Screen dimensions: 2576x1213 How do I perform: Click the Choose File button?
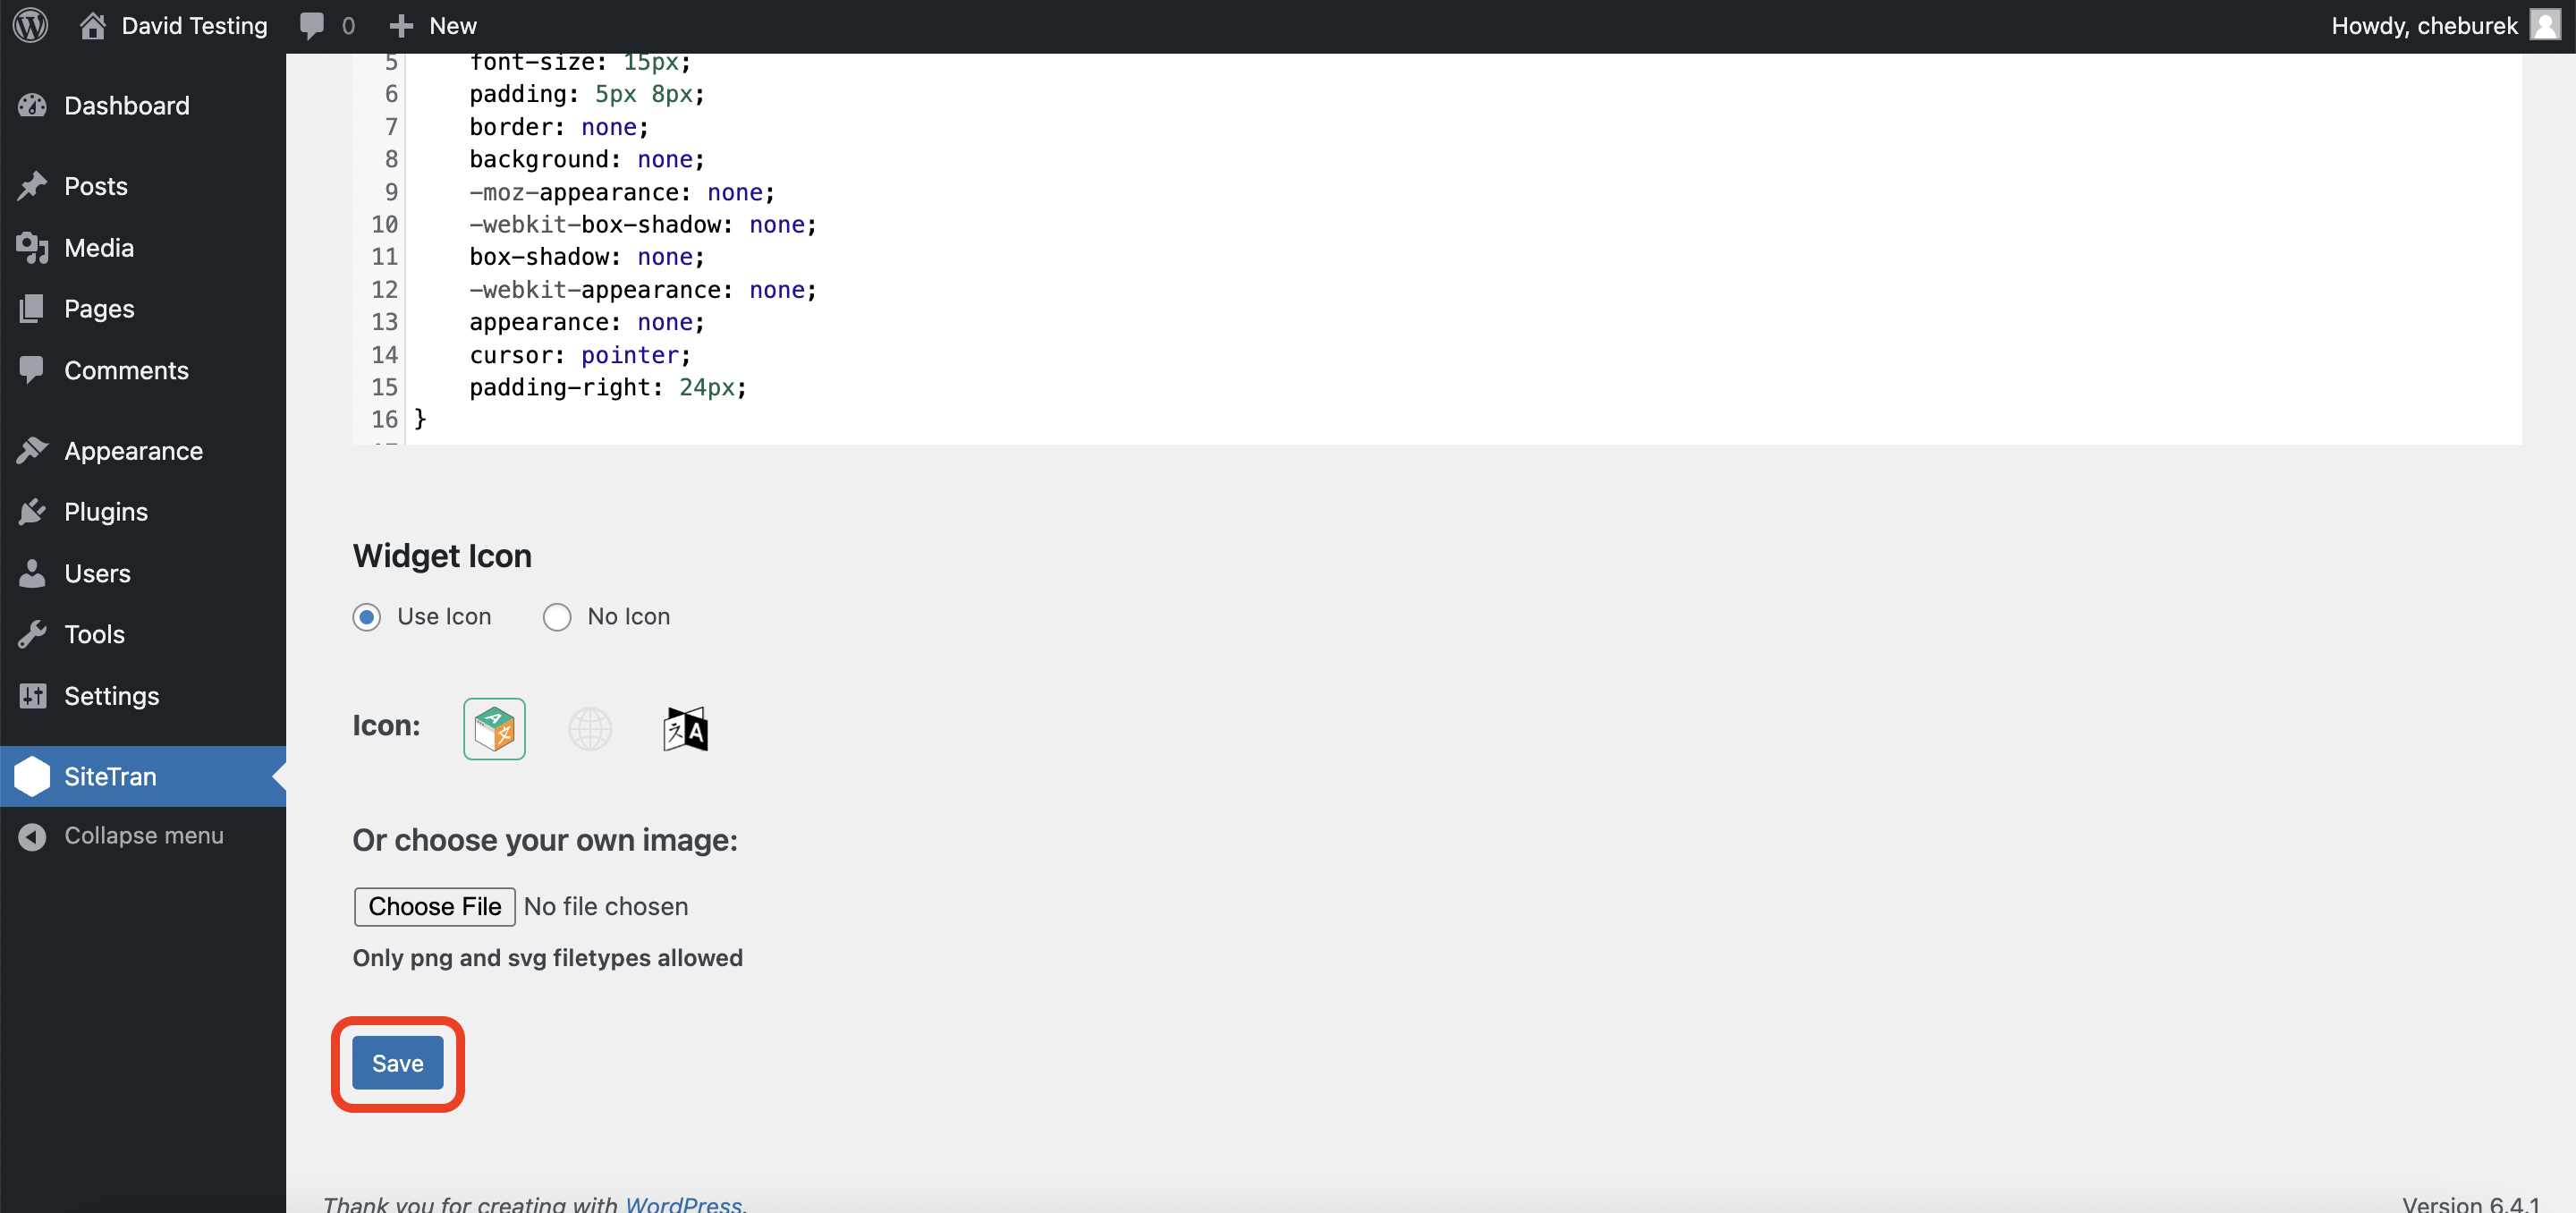(436, 905)
